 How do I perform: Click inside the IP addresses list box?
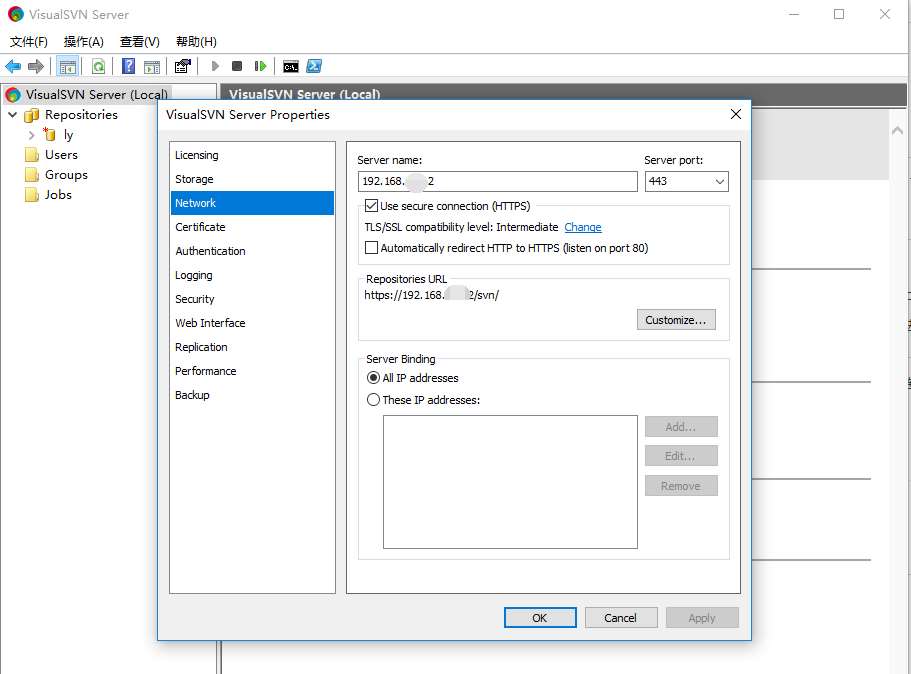coord(510,482)
